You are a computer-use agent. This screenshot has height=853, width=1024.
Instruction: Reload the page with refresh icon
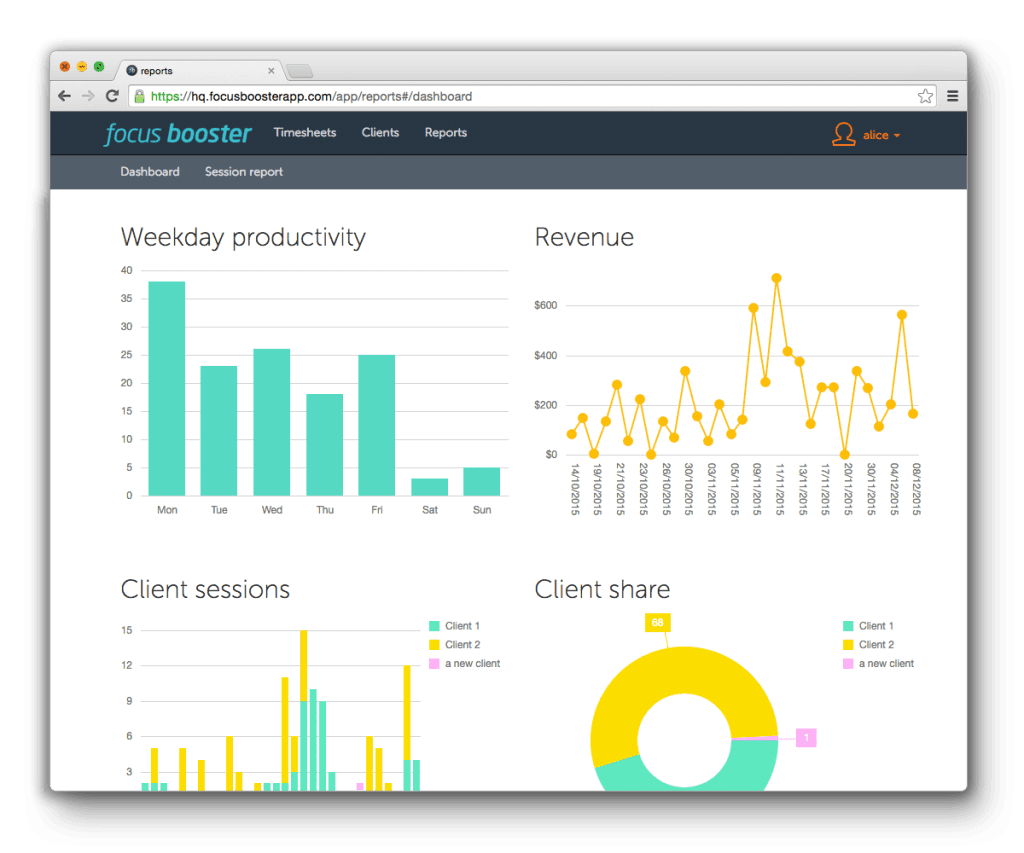point(112,97)
